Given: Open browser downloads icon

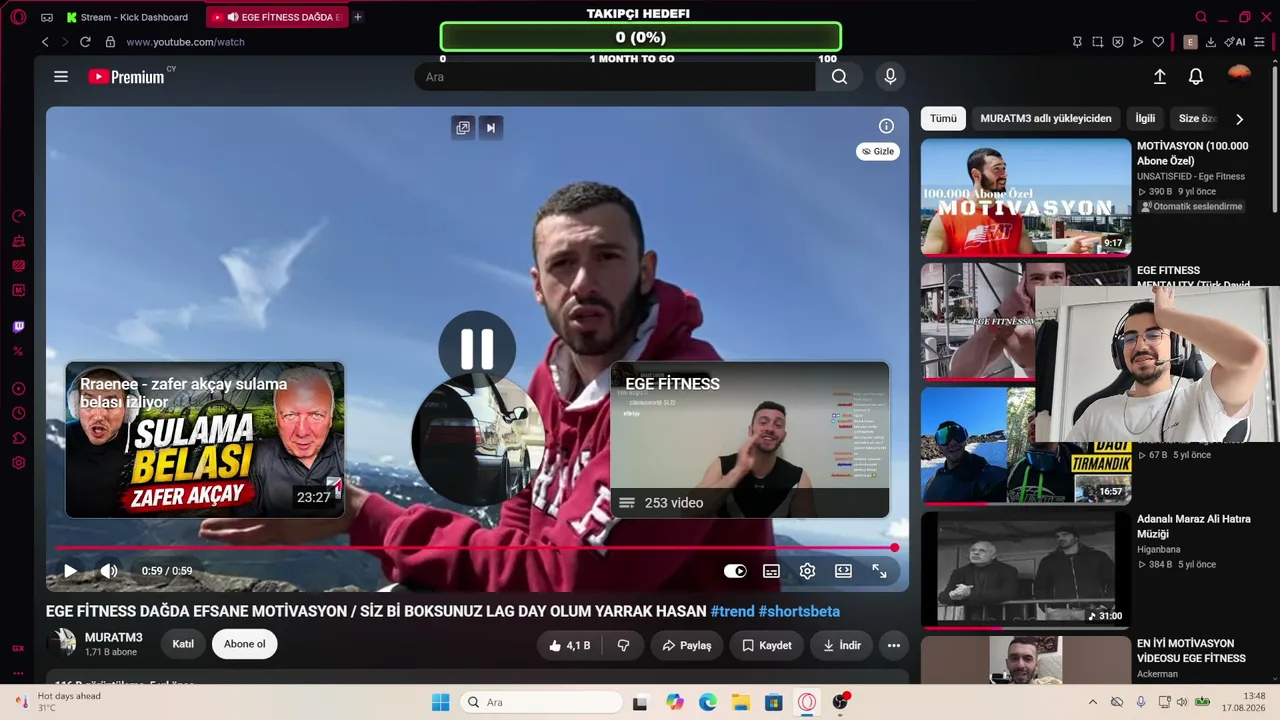Looking at the screenshot, I should [x=1211, y=42].
